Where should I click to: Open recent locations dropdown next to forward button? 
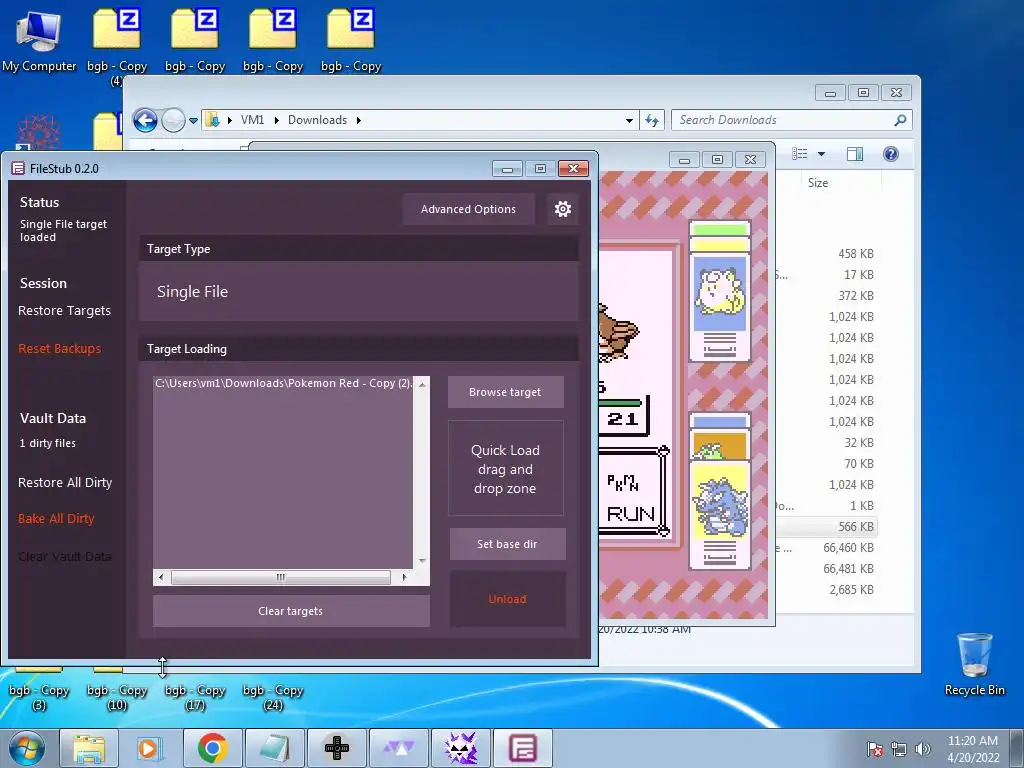[x=193, y=121]
